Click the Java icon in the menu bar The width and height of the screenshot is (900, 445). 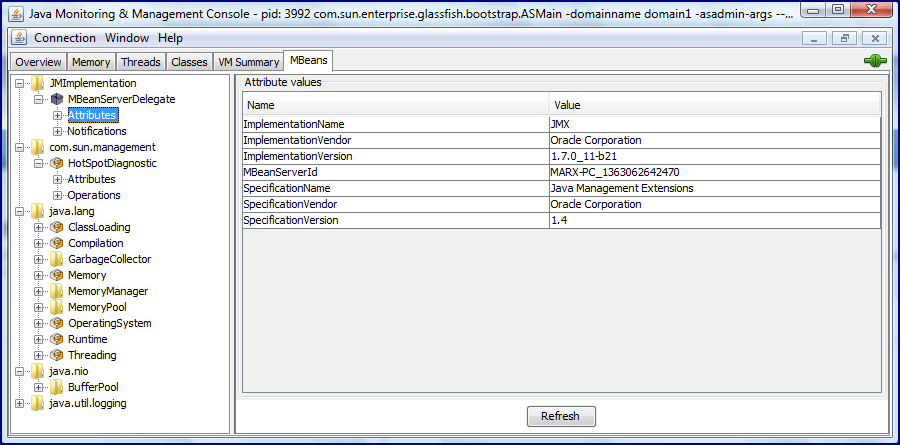[19, 38]
